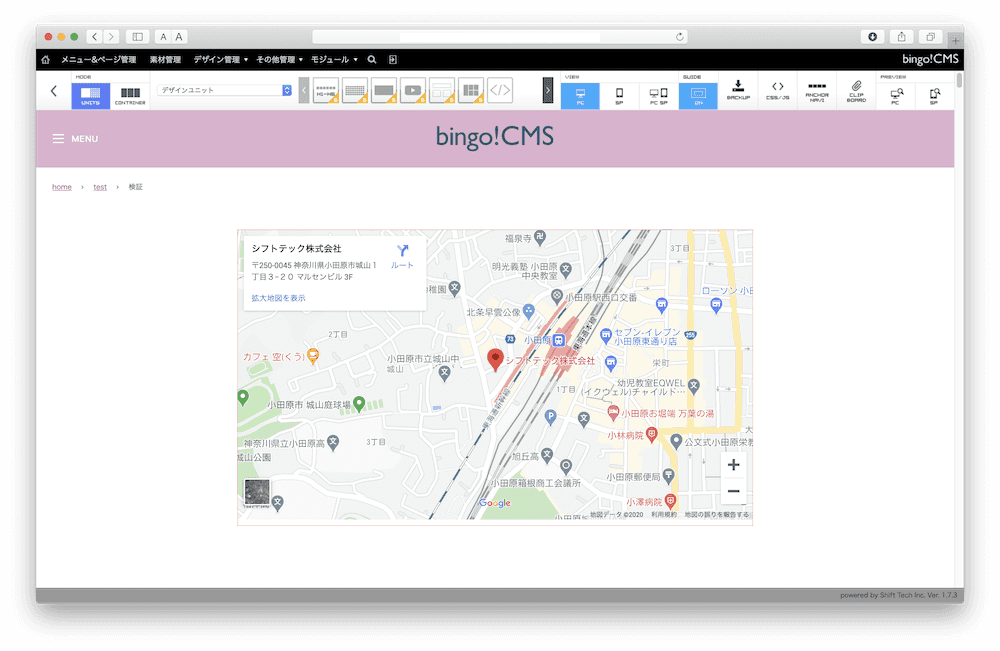Expand その他管理 dropdown menu
The image size is (1000, 651).
tap(279, 59)
